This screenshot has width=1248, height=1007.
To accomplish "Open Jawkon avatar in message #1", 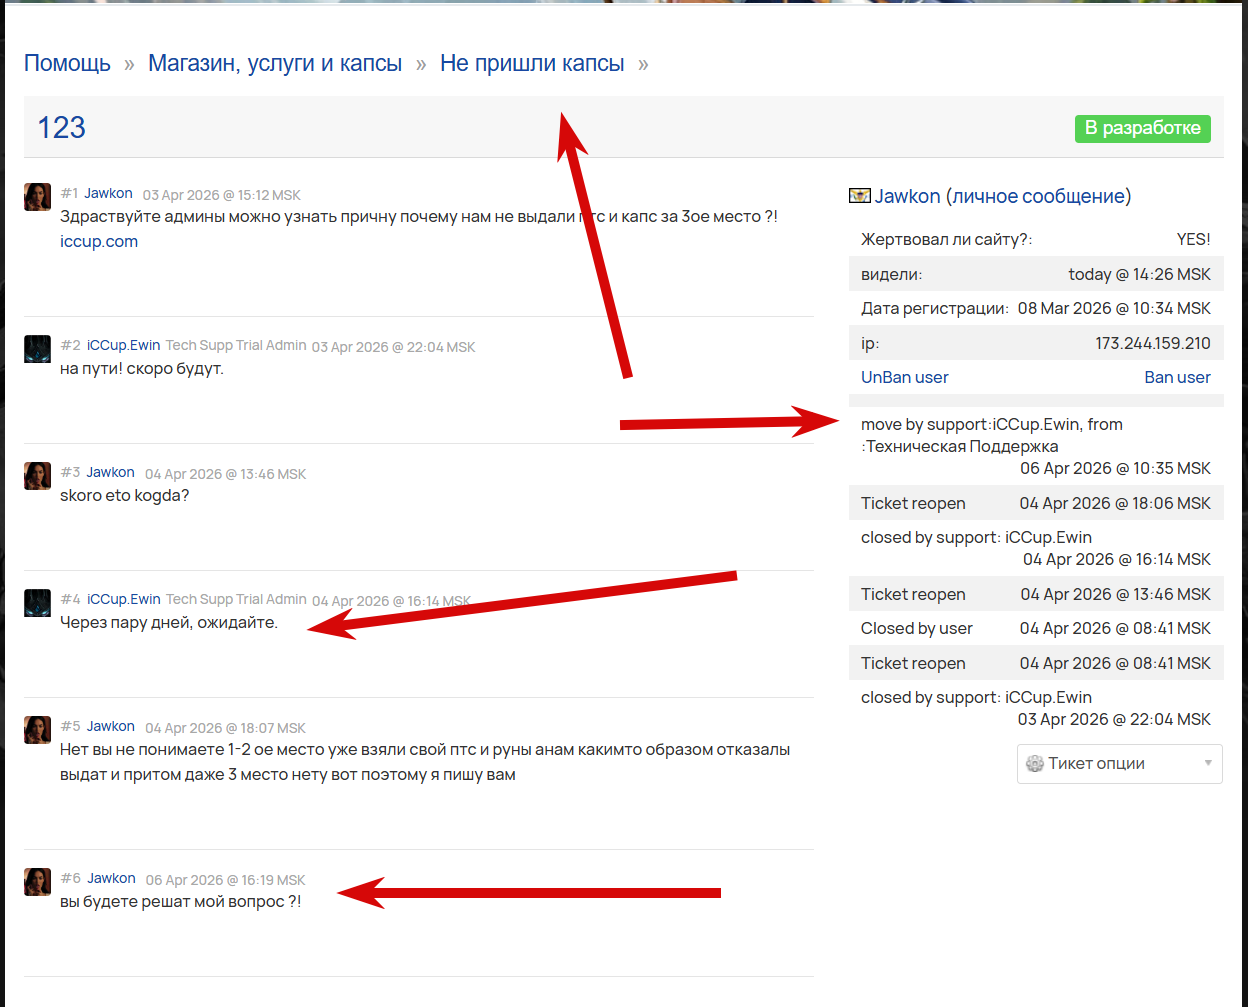I will 37,196.
